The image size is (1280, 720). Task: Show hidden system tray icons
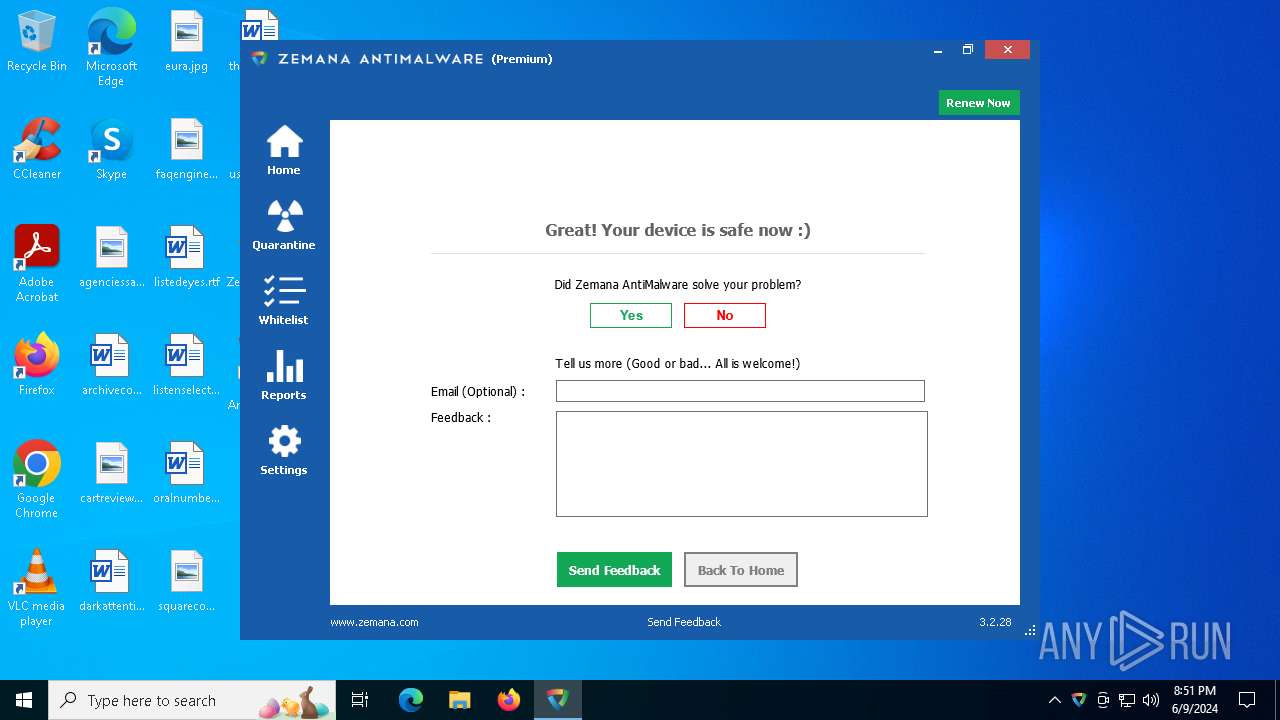coord(1054,700)
